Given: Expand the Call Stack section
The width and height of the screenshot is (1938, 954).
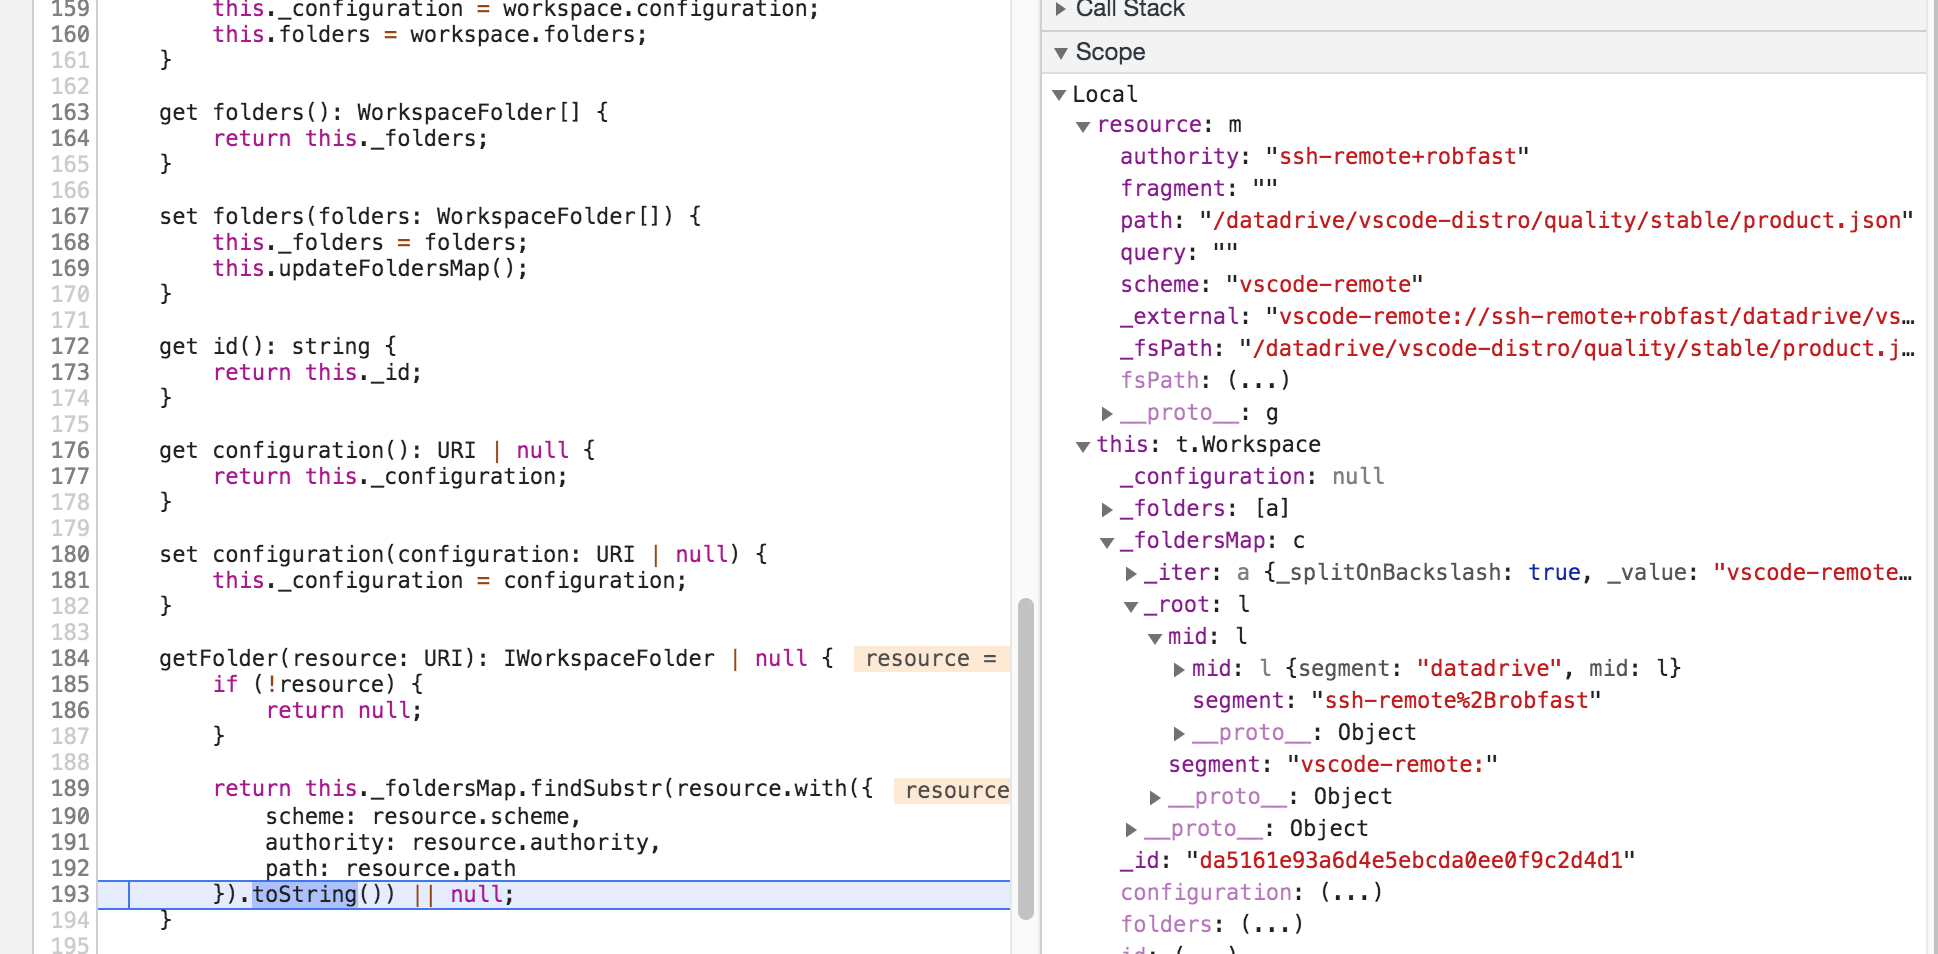Looking at the screenshot, I should (x=1060, y=10).
